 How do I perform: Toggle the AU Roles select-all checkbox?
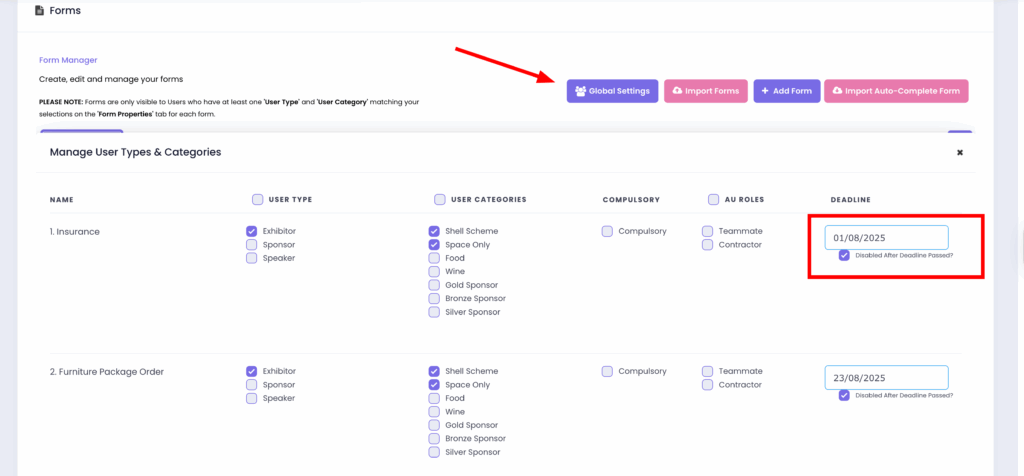(x=714, y=199)
